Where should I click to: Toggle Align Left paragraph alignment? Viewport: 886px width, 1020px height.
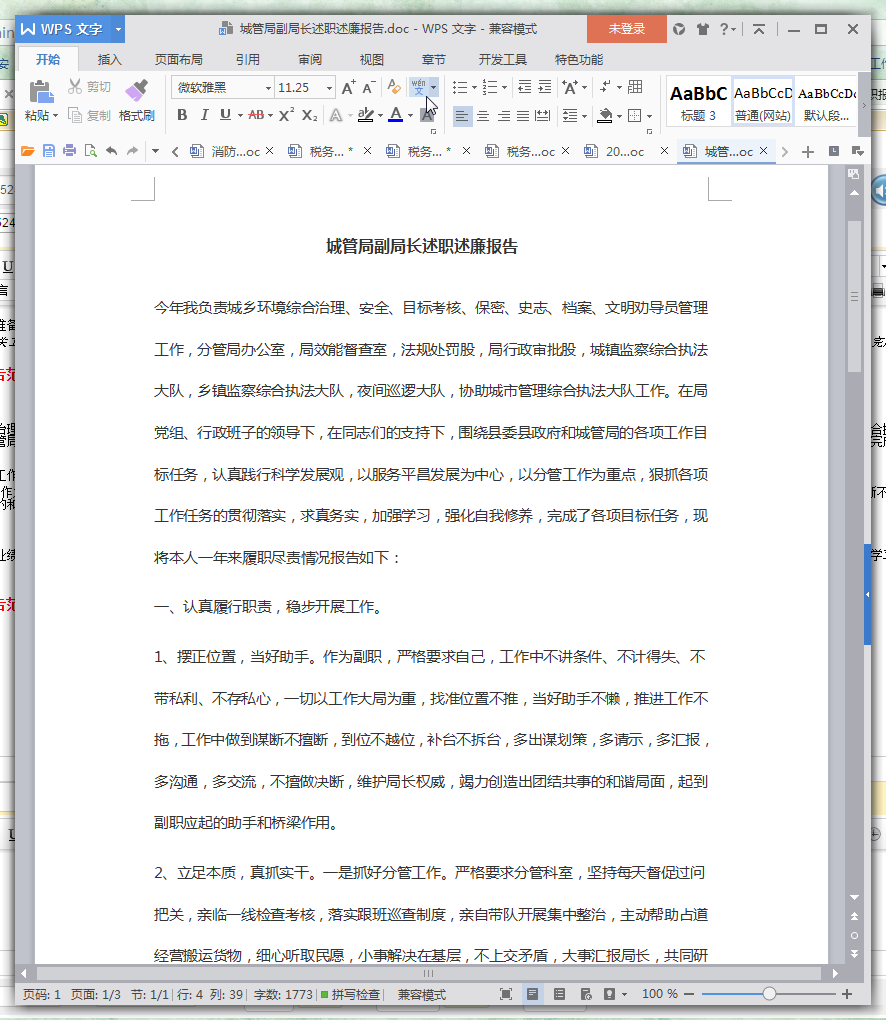462,116
